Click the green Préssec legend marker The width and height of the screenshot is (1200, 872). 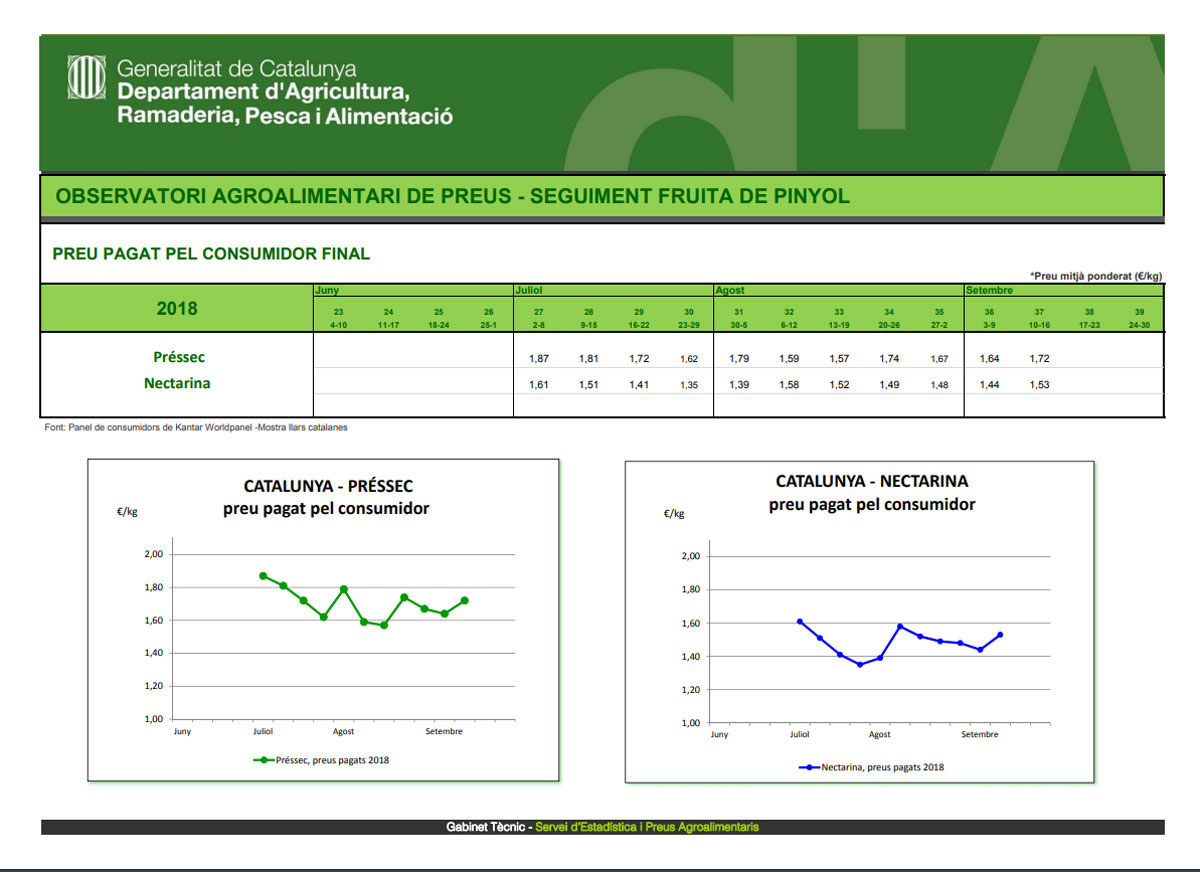263,760
